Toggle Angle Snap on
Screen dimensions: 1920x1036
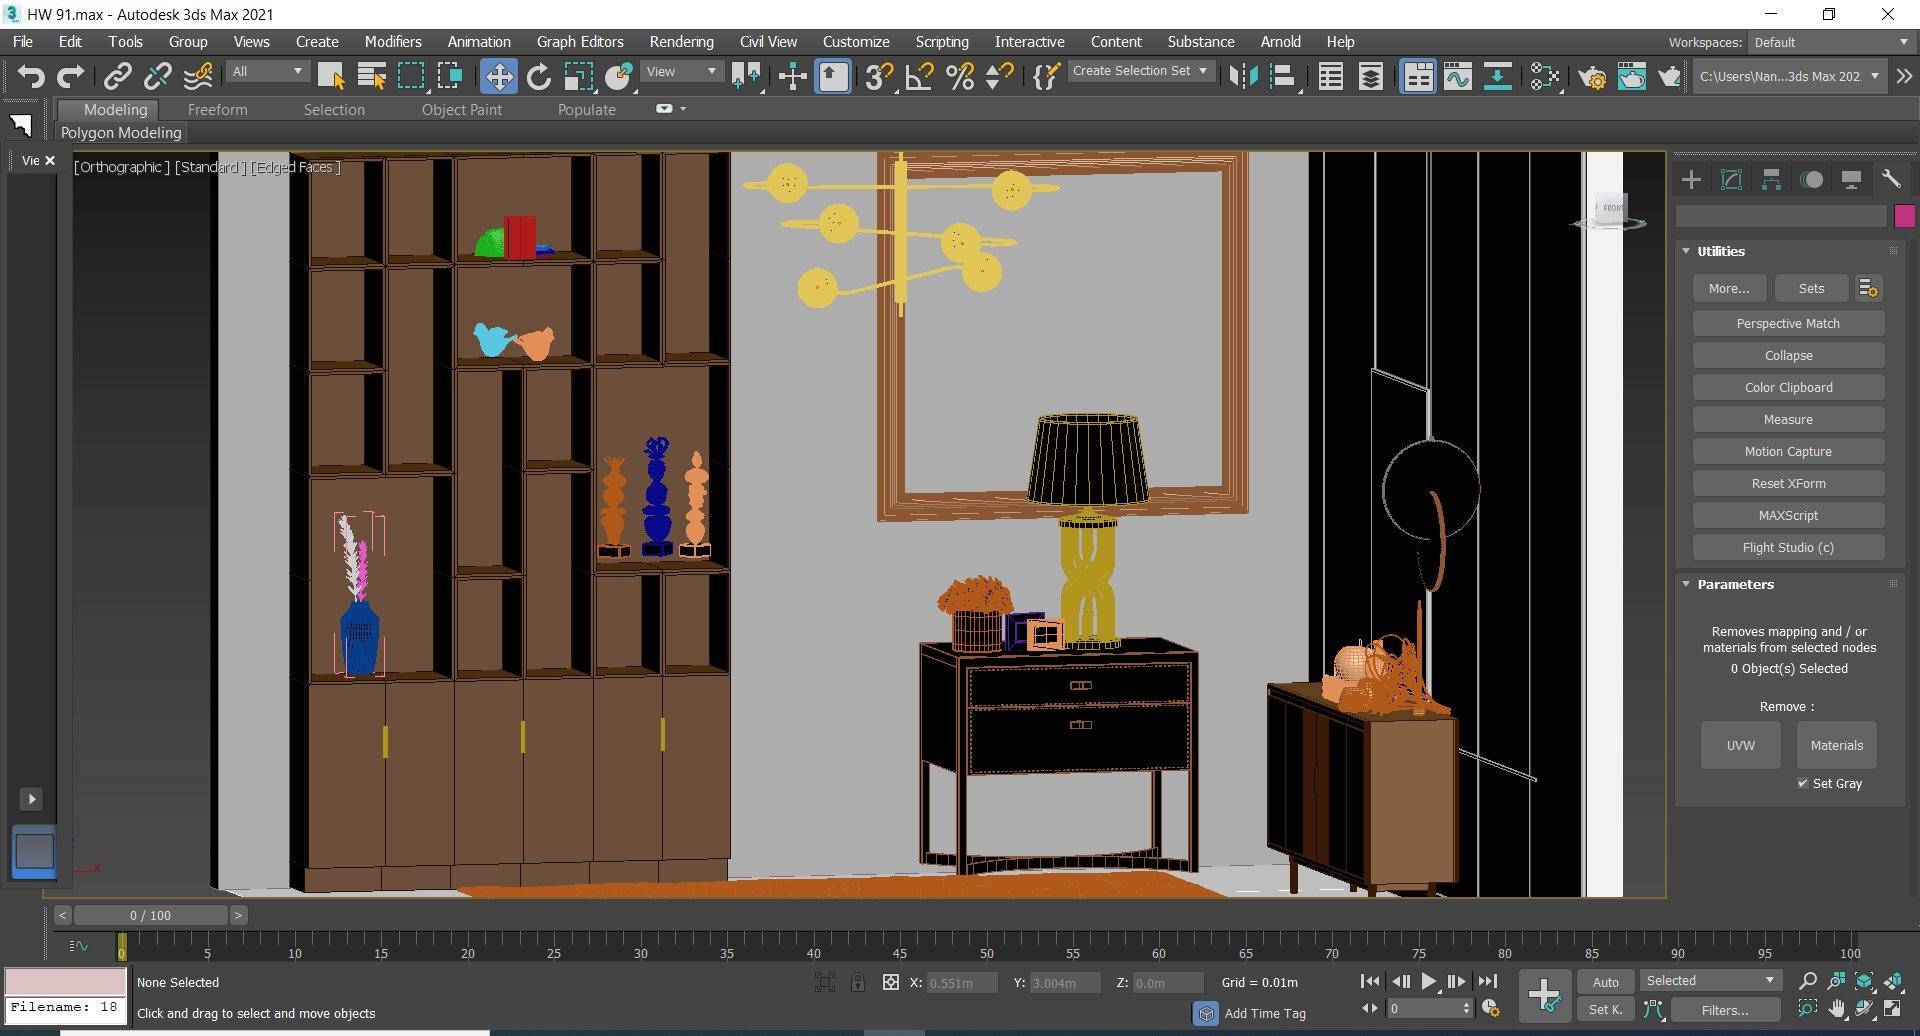click(918, 76)
